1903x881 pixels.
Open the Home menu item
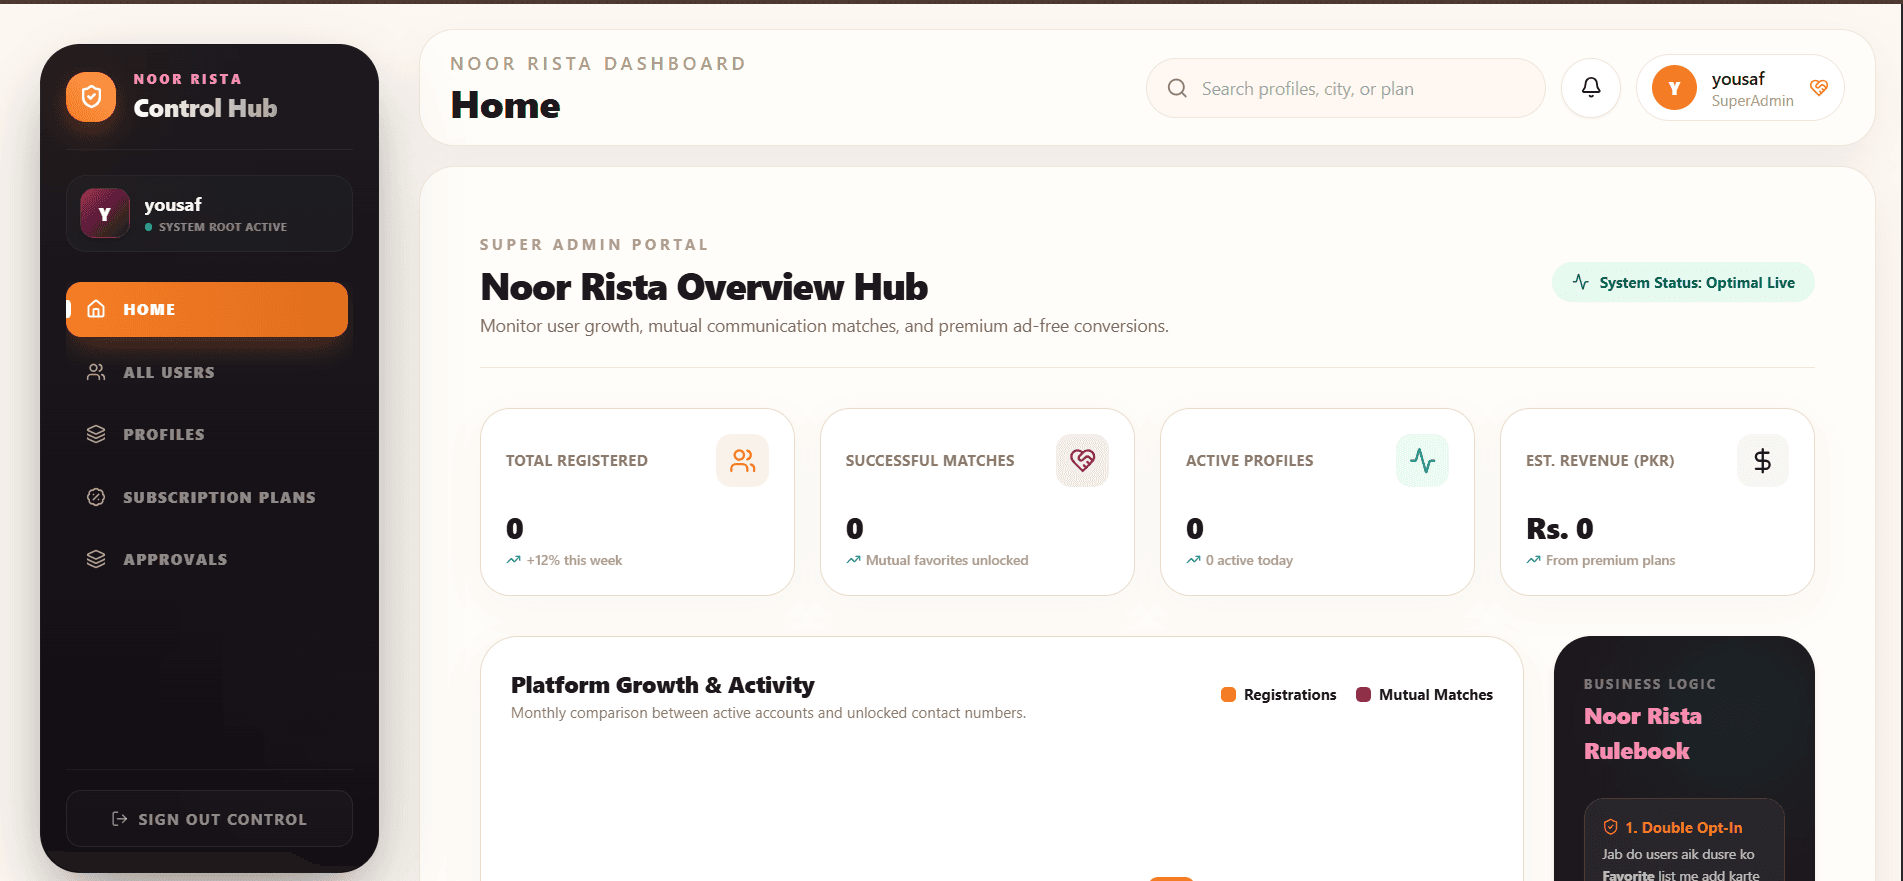[207, 309]
